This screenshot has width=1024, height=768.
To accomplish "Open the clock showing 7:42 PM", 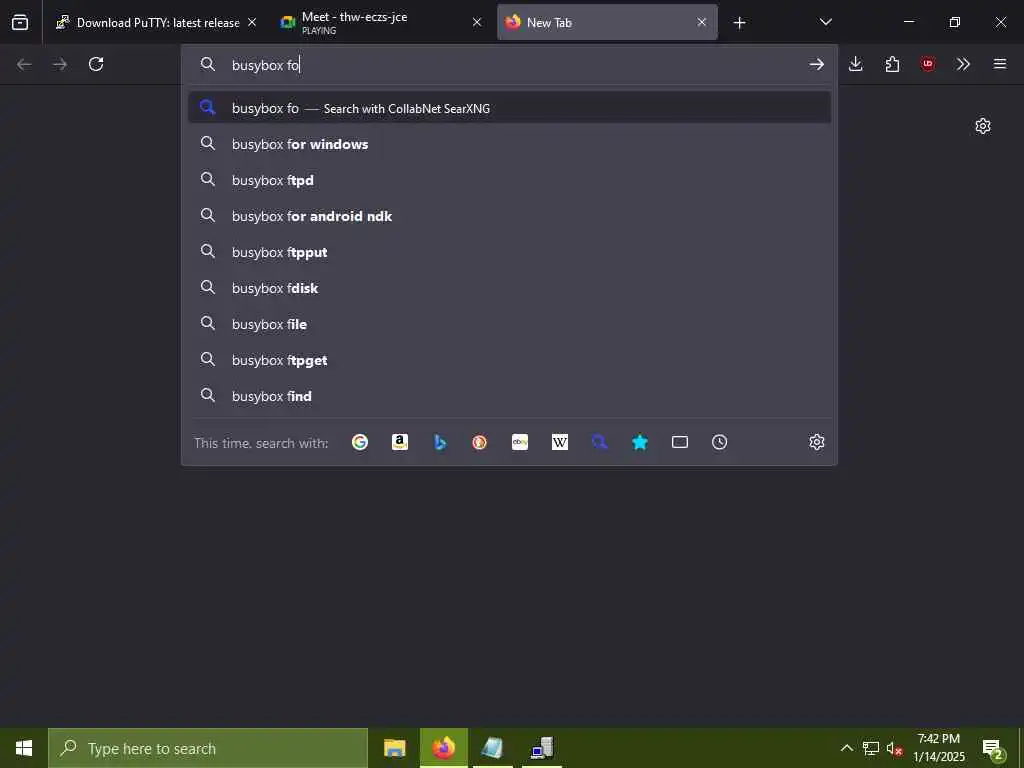I will (x=938, y=748).
